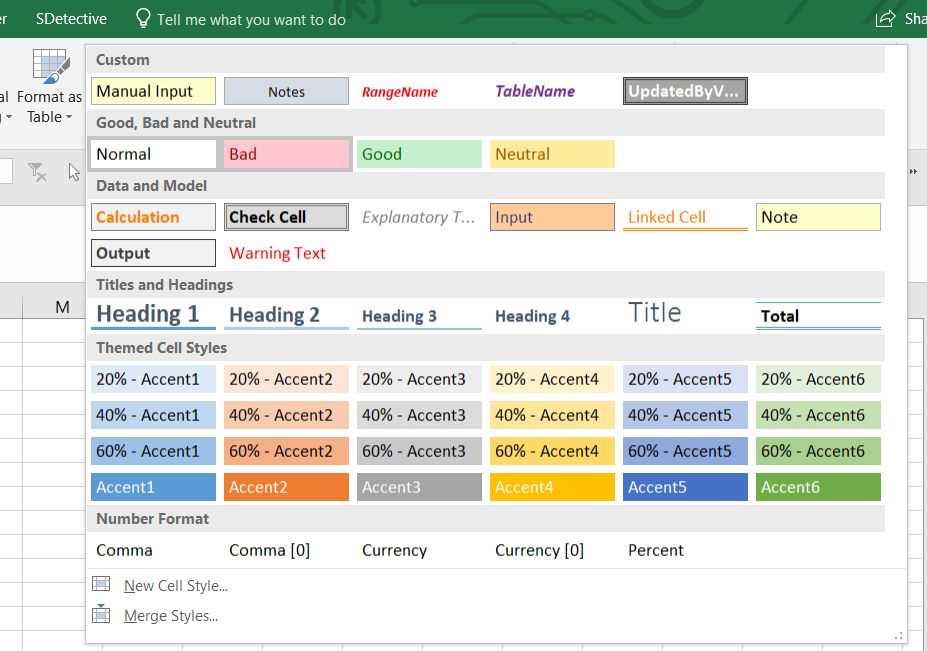The width and height of the screenshot is (927, 651).
Task: Apply the Heading 1 style
Action: pyautogui.click(x=154, y=315)
